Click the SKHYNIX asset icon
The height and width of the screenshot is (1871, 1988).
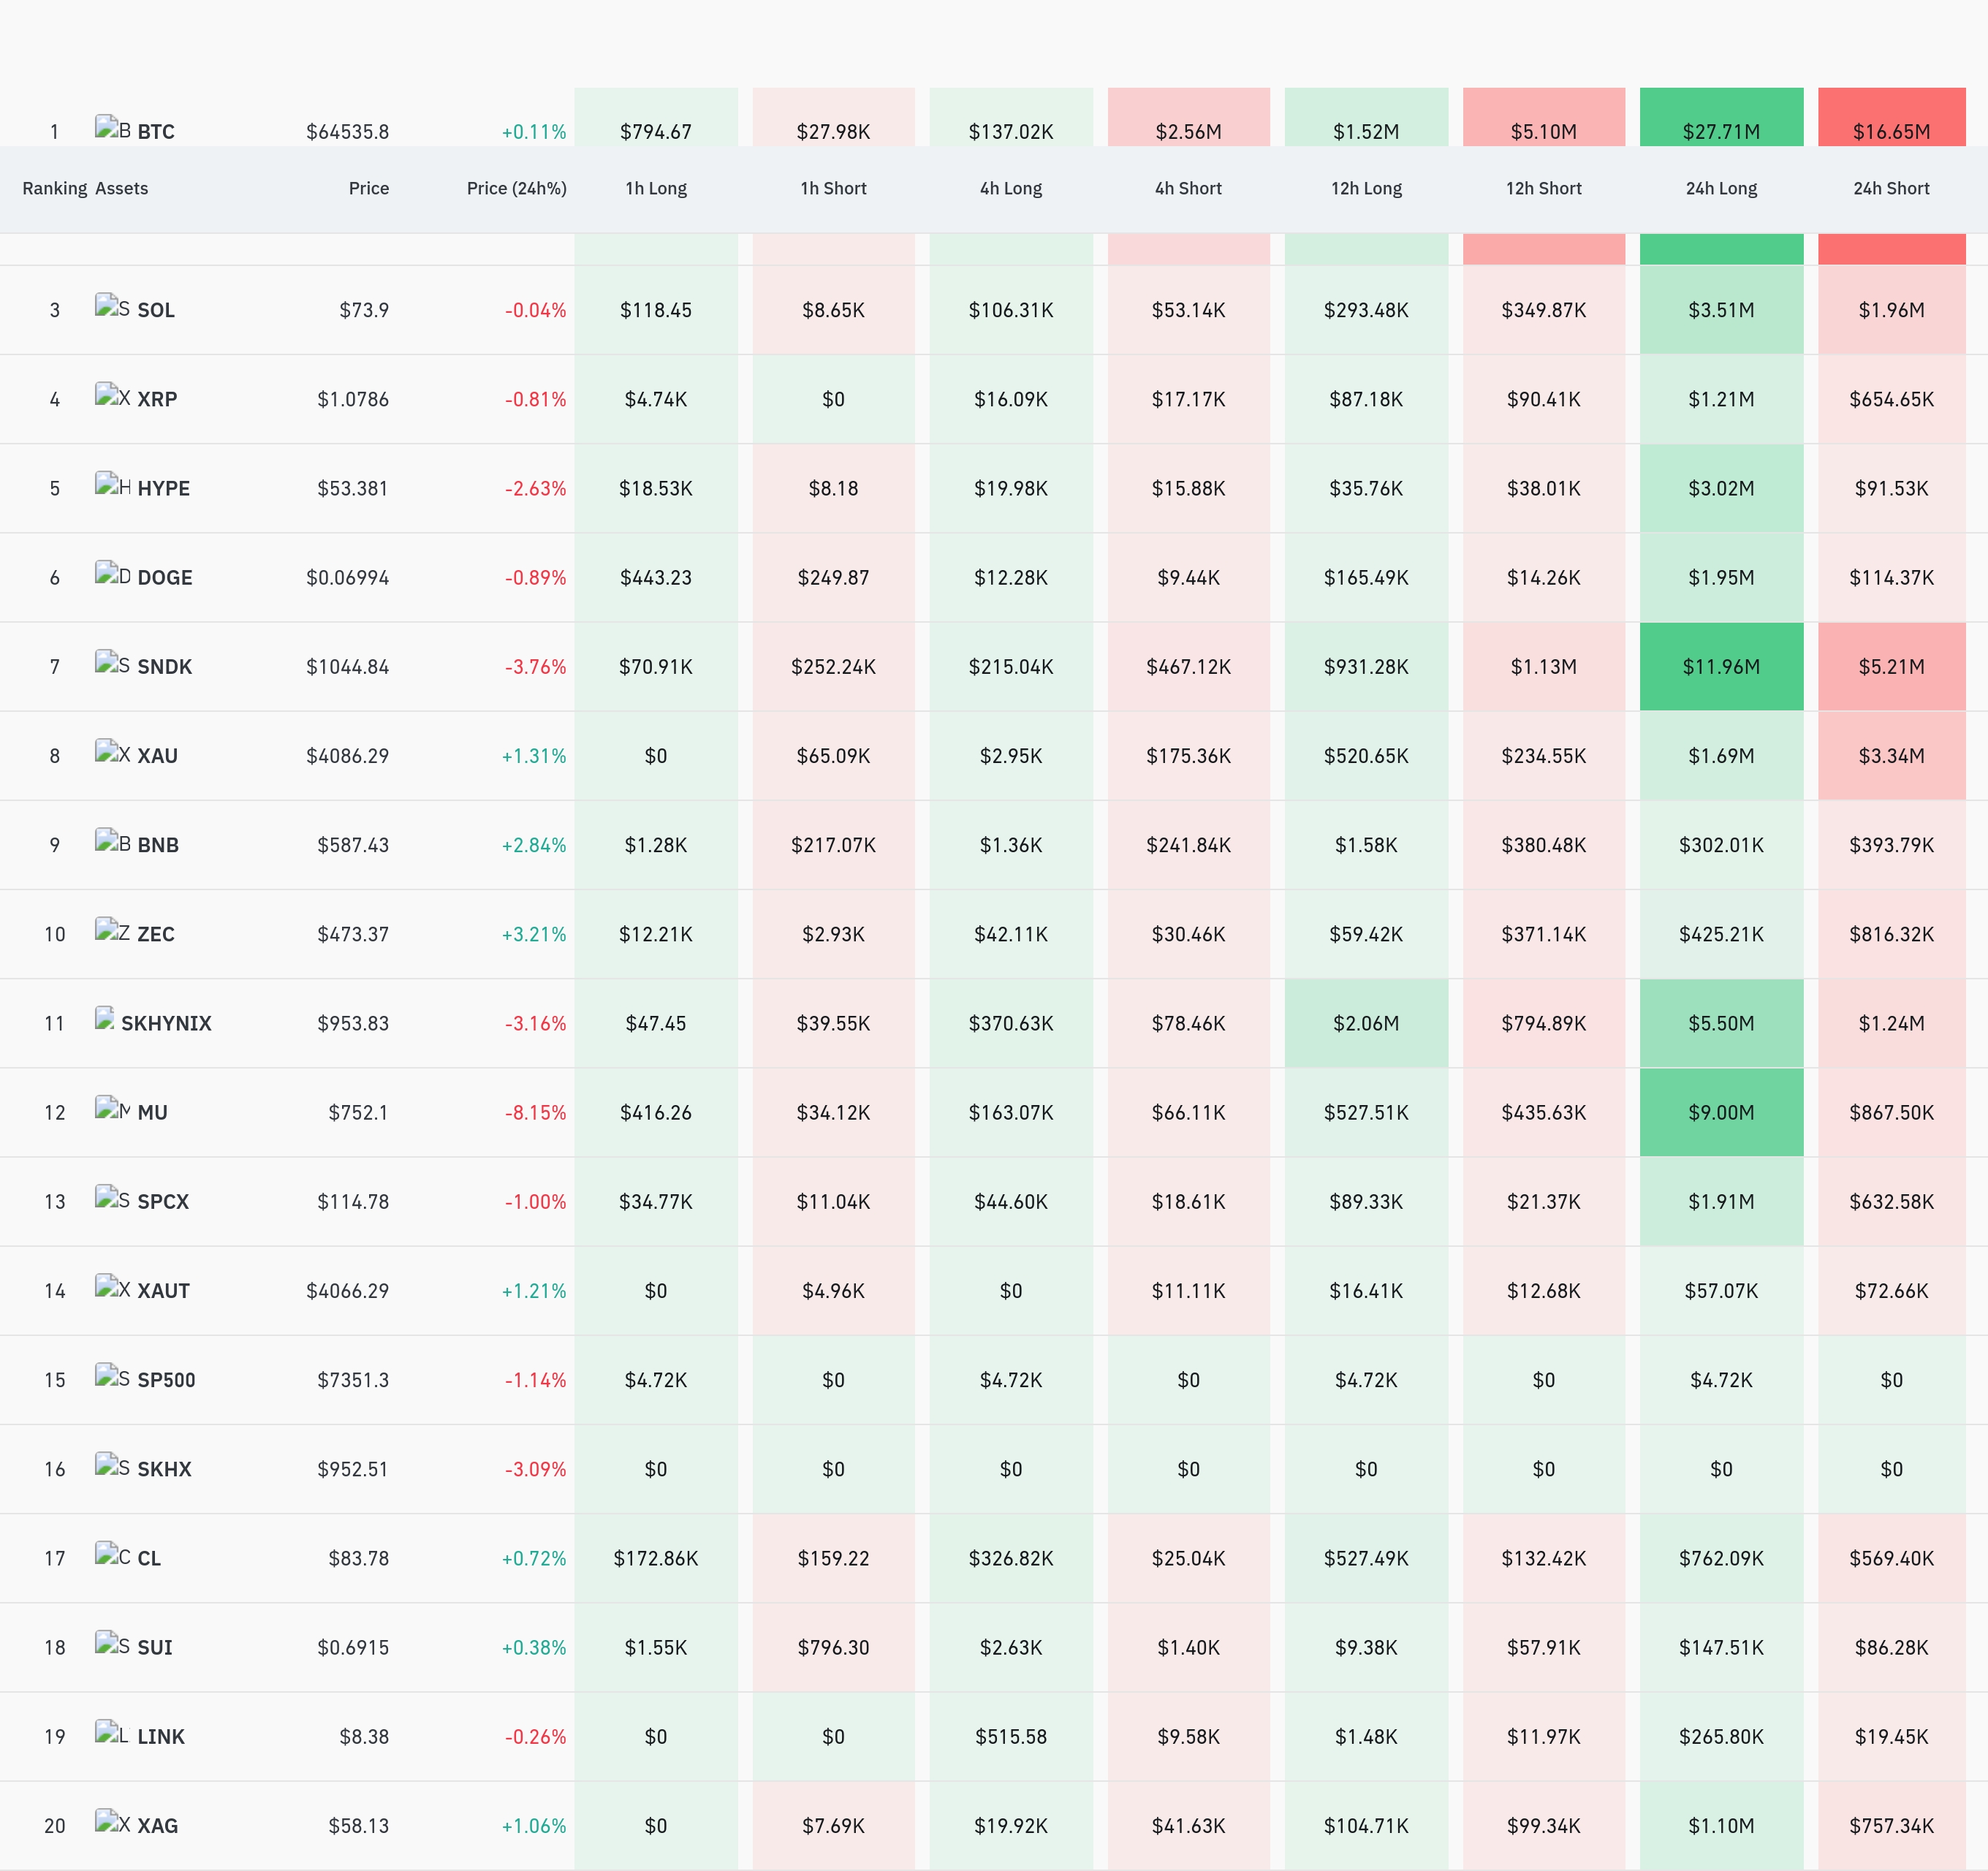(x=105, y=1019)
